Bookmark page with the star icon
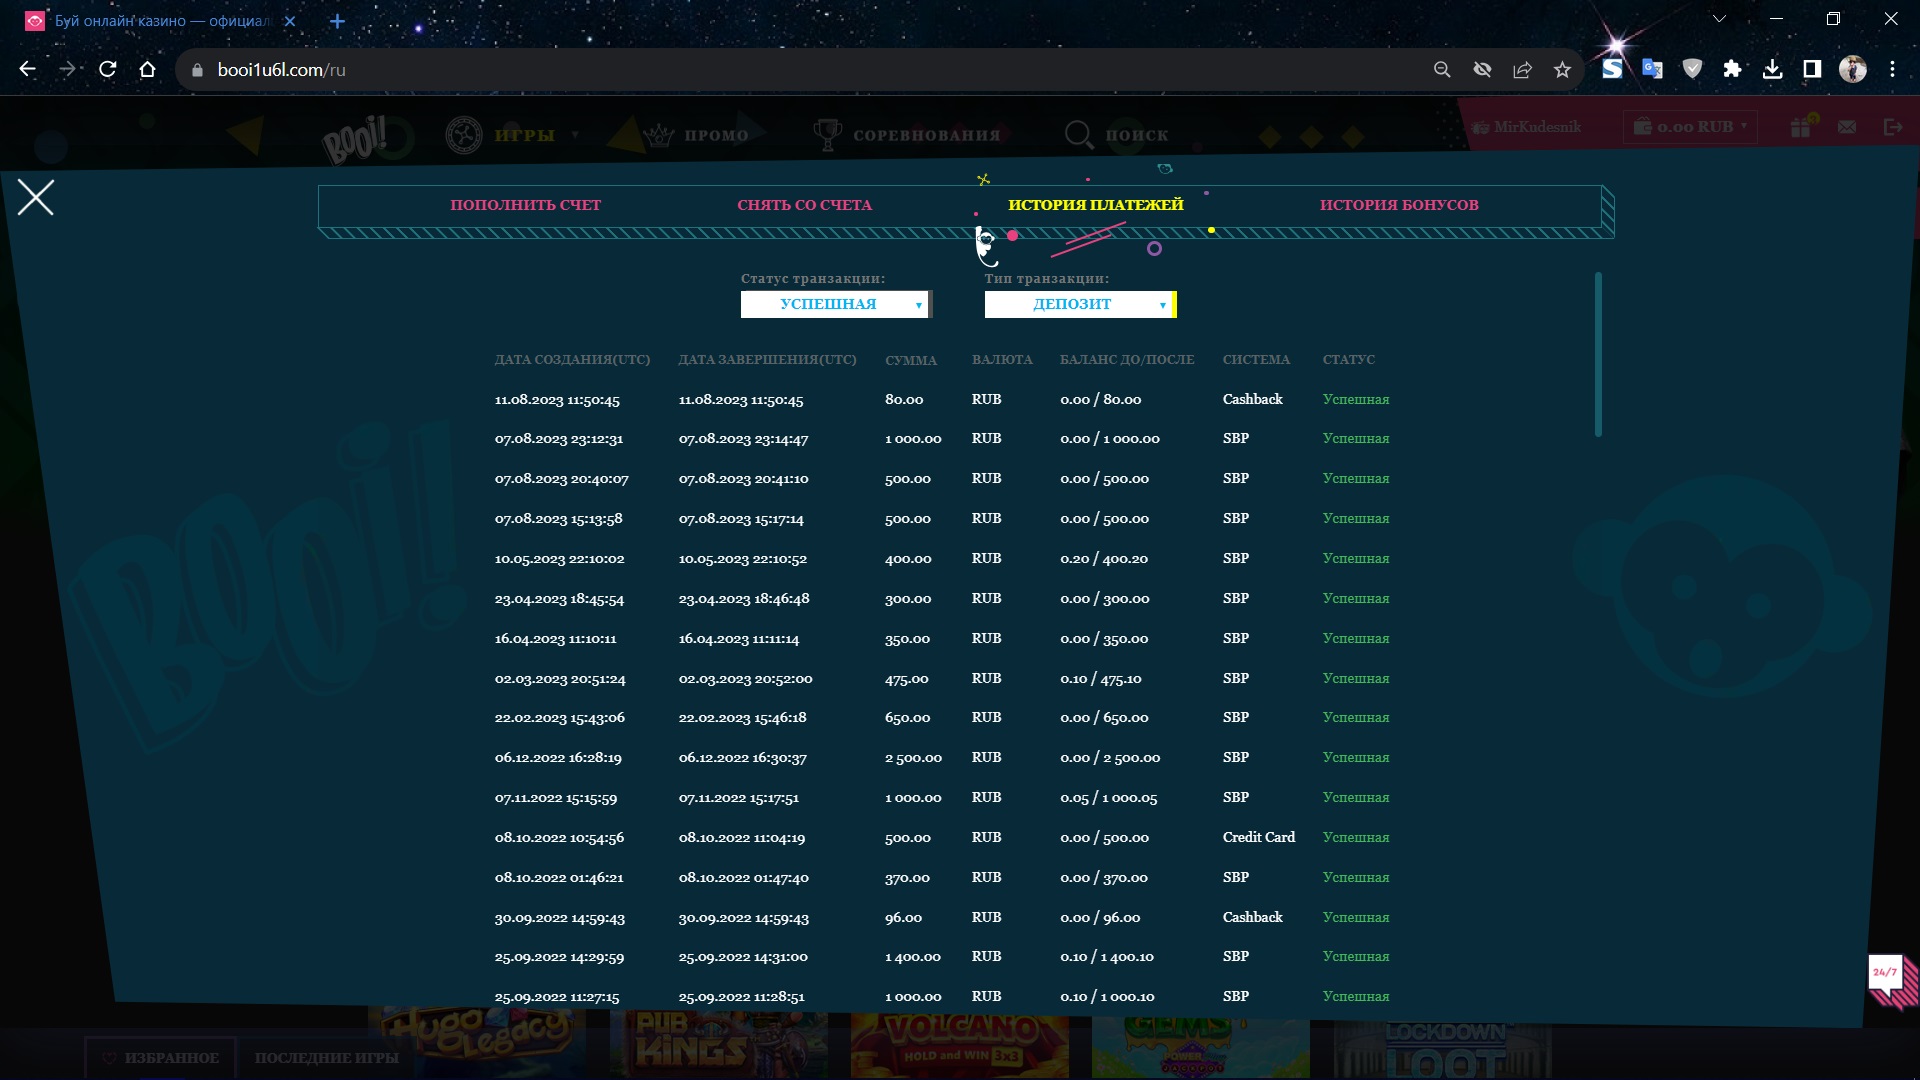Viewport: 1920px width, 1080px height. pos(1562,70)
